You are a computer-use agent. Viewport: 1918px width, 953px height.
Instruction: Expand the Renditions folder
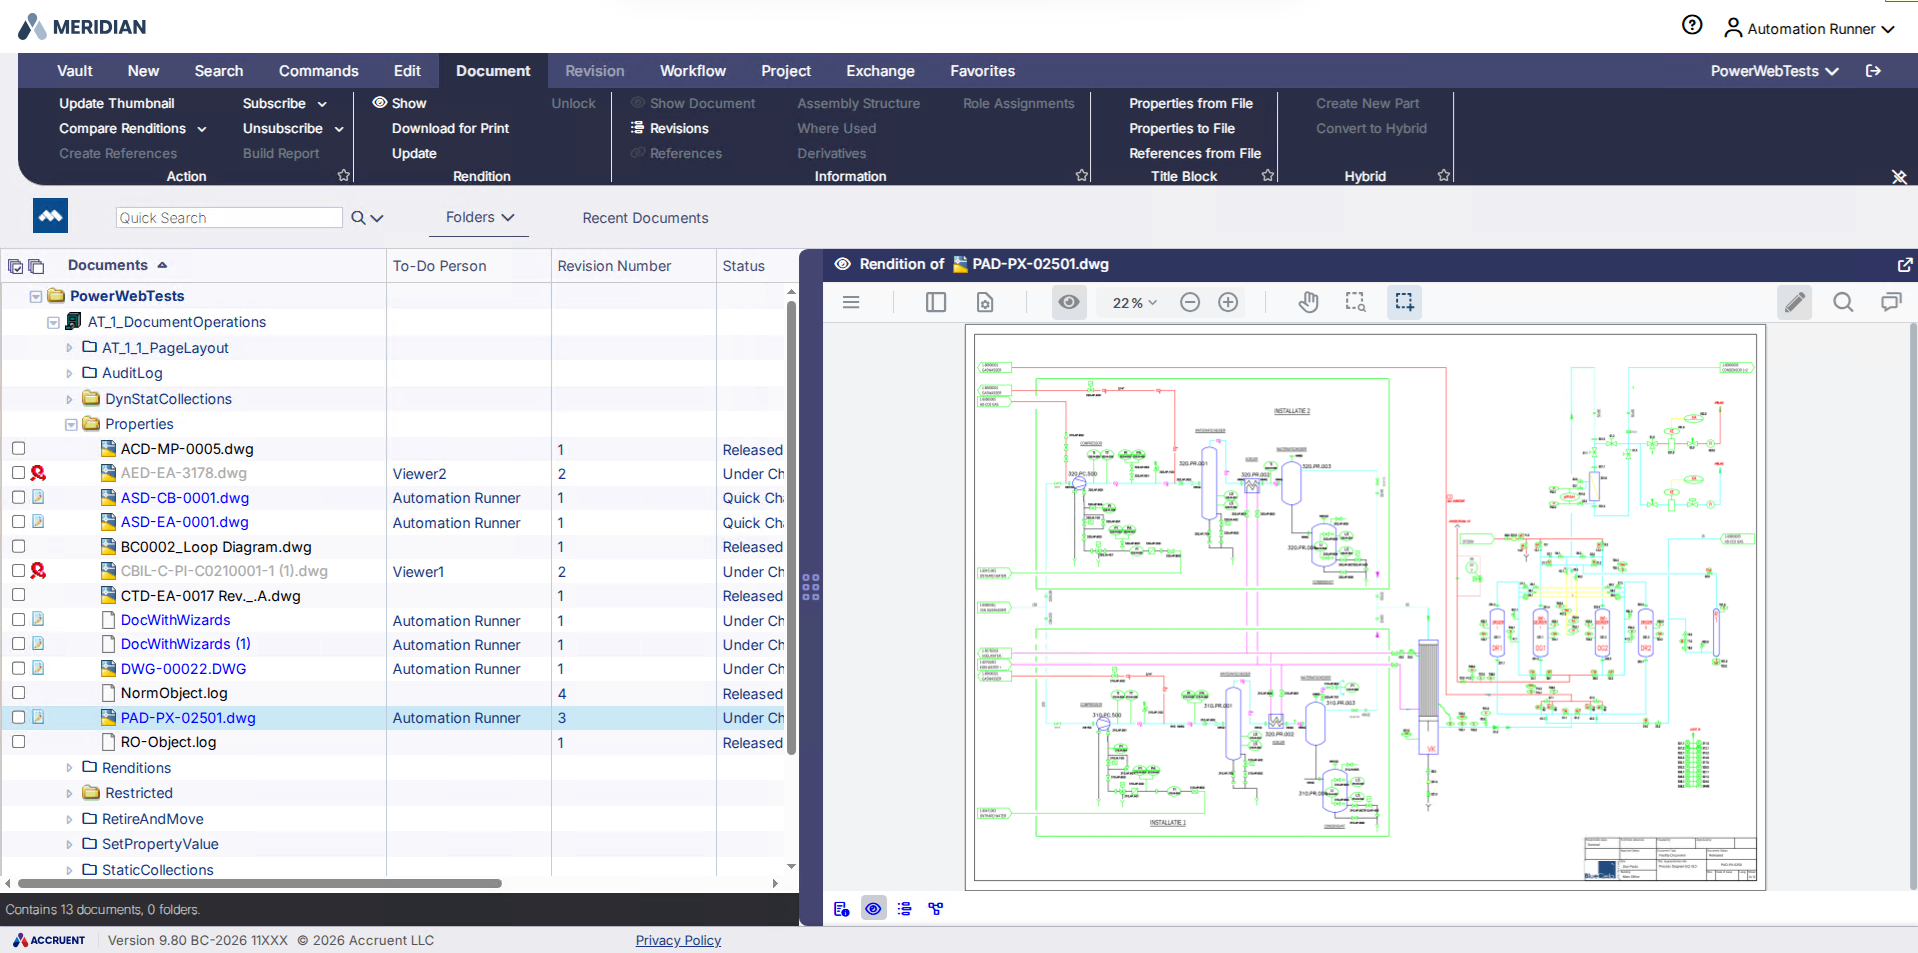pyautogui.click(x=69, y=768)
